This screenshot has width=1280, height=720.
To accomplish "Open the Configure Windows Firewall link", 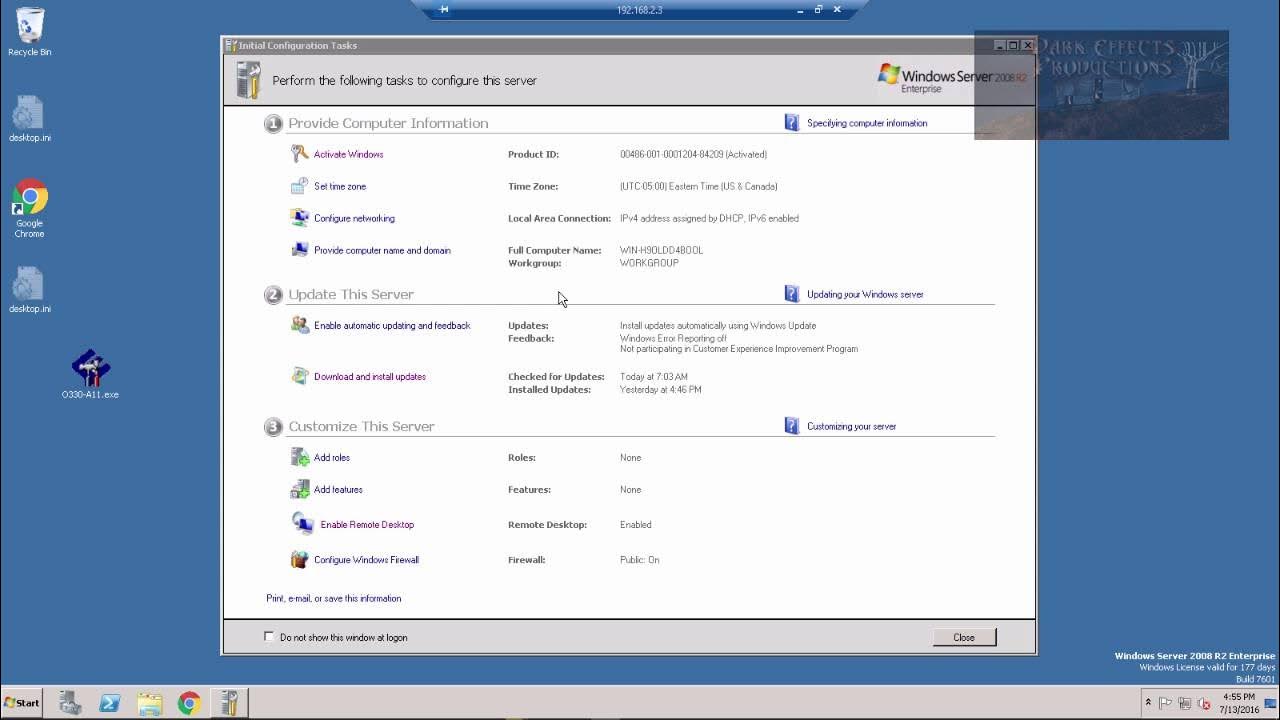I will click(366, 559).
